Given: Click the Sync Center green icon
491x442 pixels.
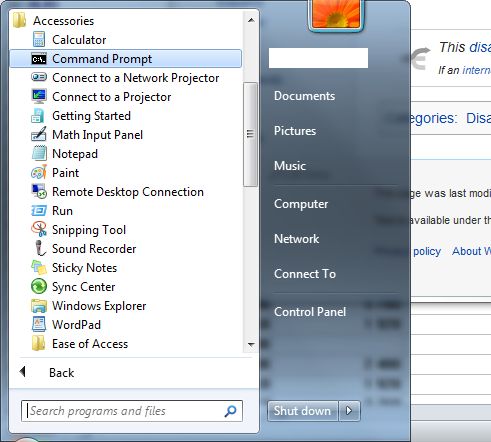Looking at the screenshot, I should pos(39,287).
